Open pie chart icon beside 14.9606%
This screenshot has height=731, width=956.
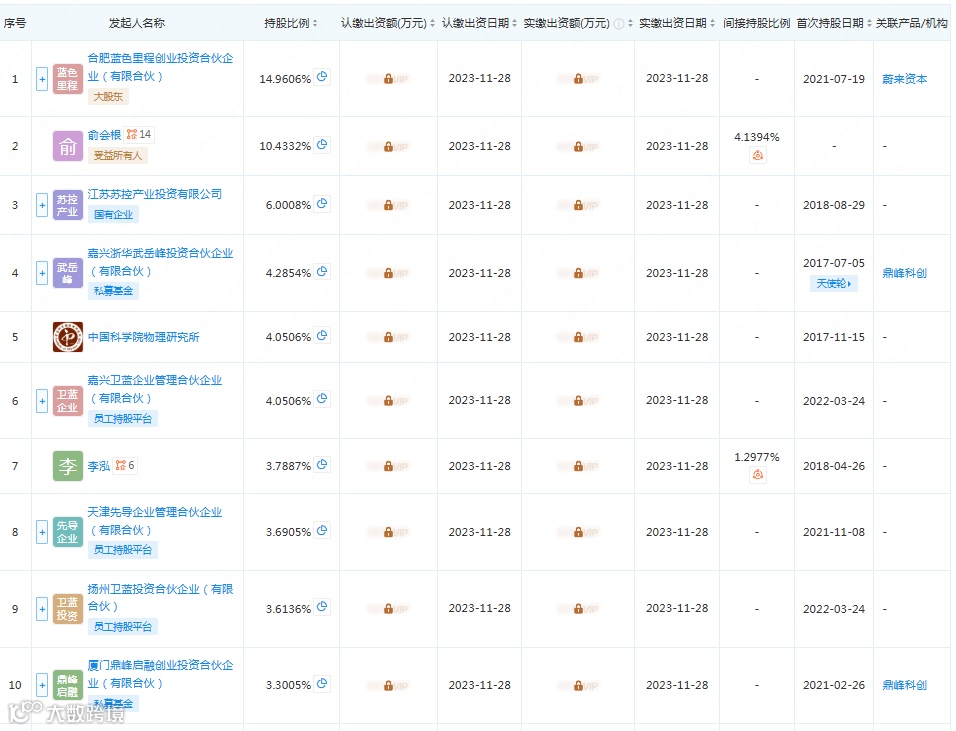[x=323, y=77]
